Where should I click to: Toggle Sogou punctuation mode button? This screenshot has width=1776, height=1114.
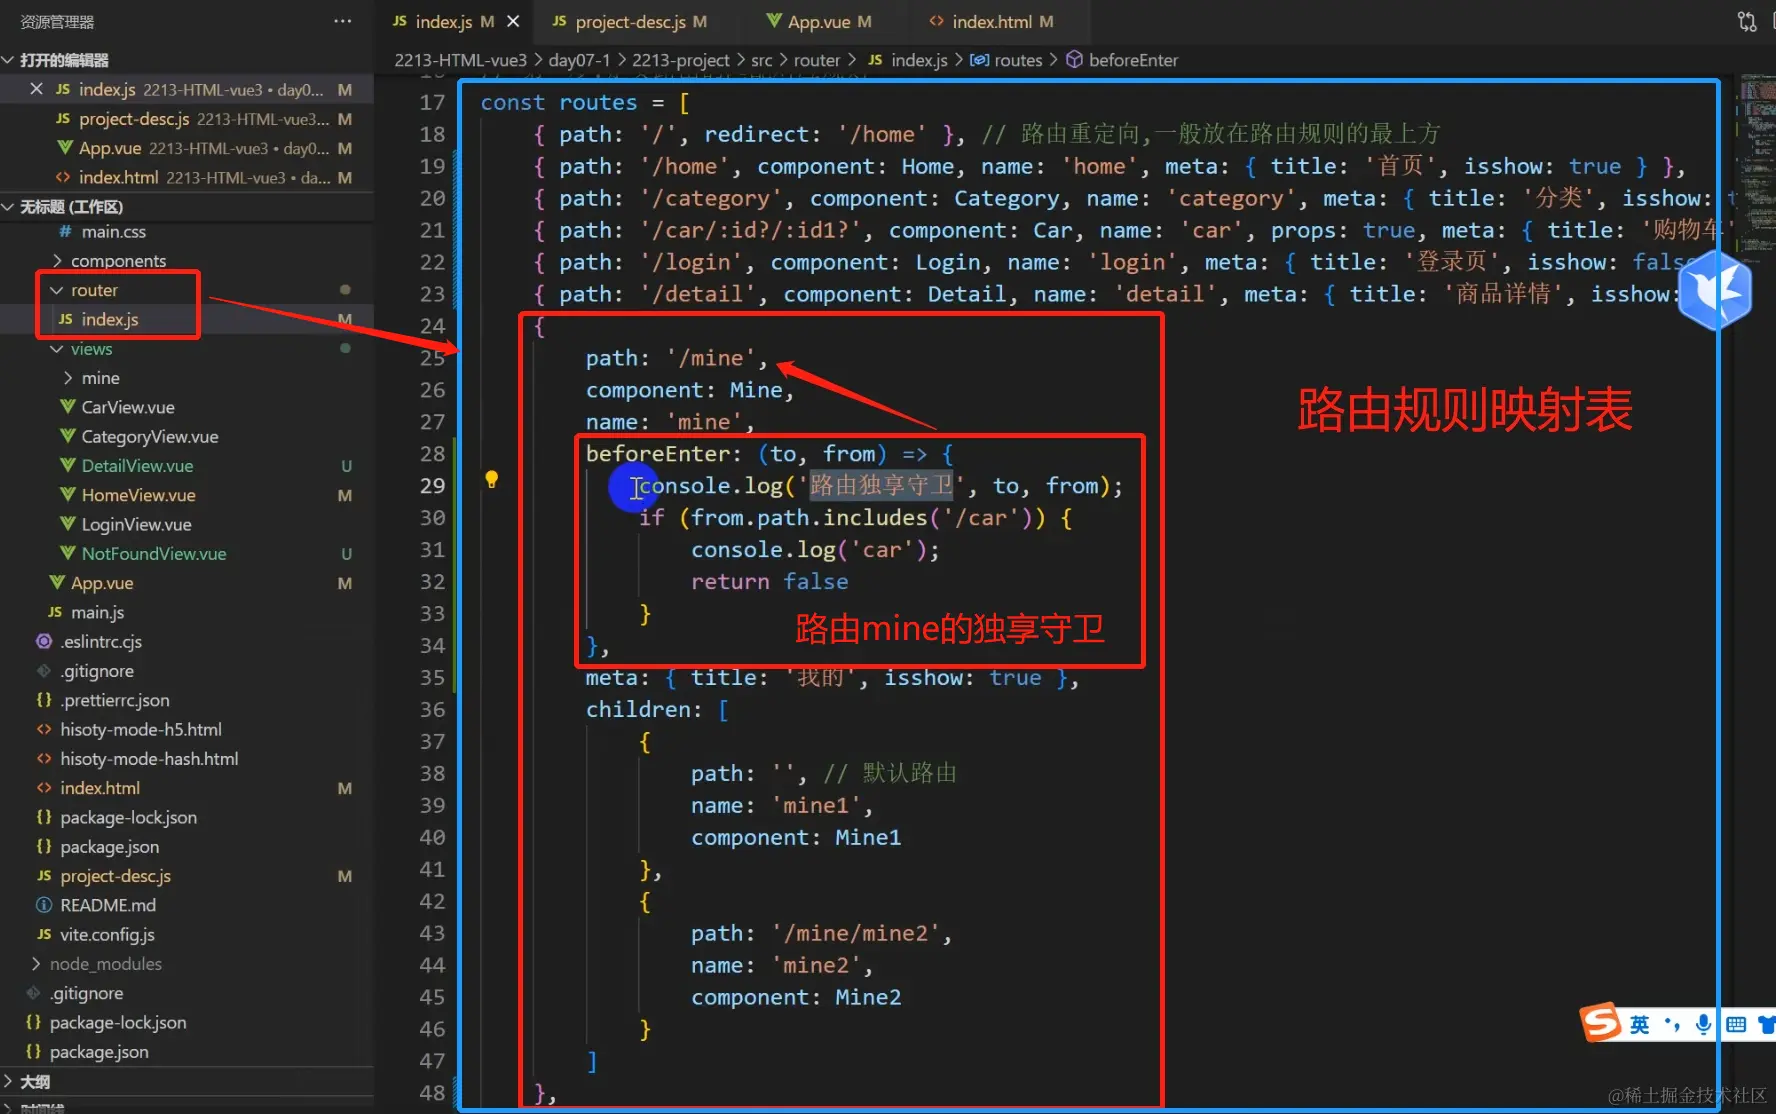[x=1671, y=1024]
